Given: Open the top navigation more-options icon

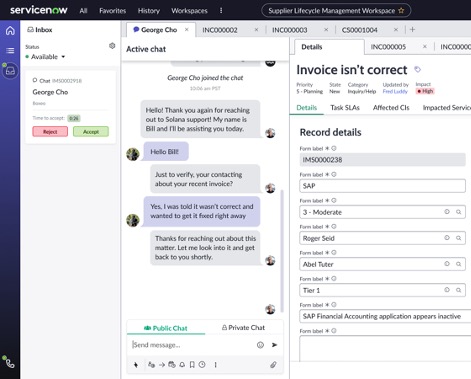Looking at the screenshot, I should click(221, 11).
